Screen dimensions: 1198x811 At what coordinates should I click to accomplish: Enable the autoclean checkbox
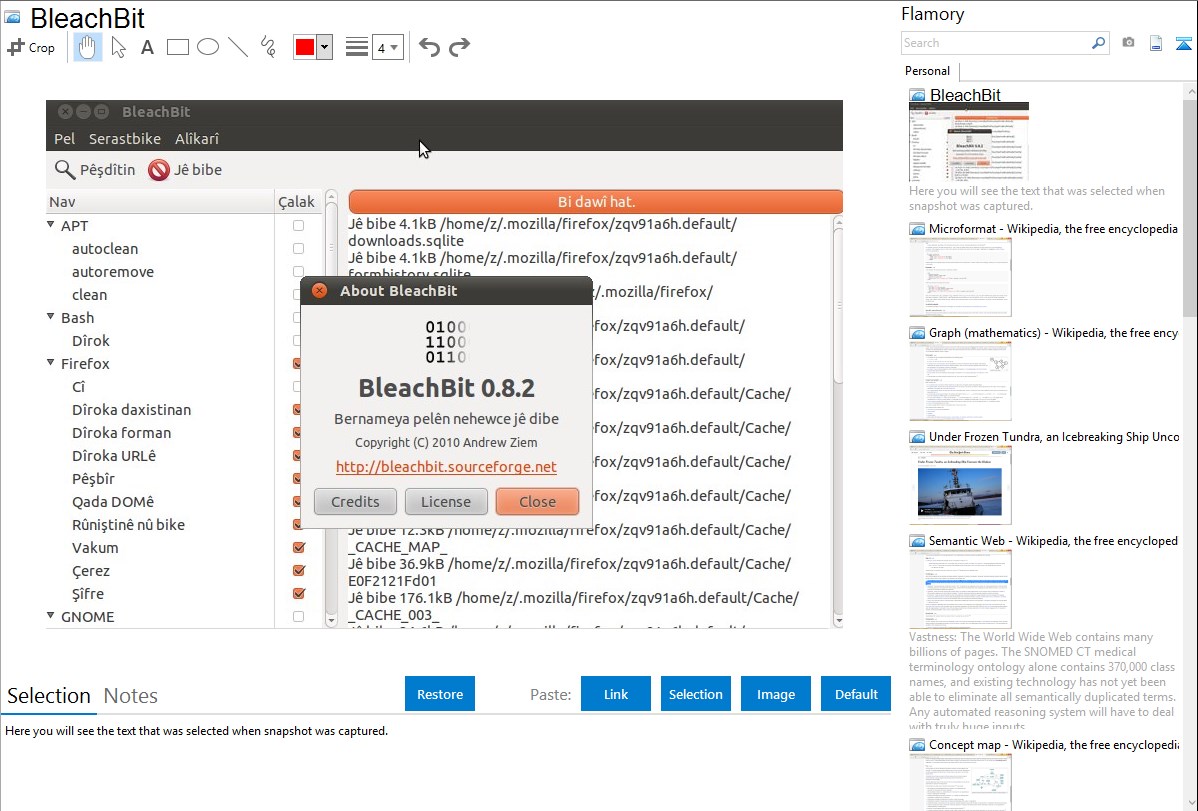click(x=298, y=248)
